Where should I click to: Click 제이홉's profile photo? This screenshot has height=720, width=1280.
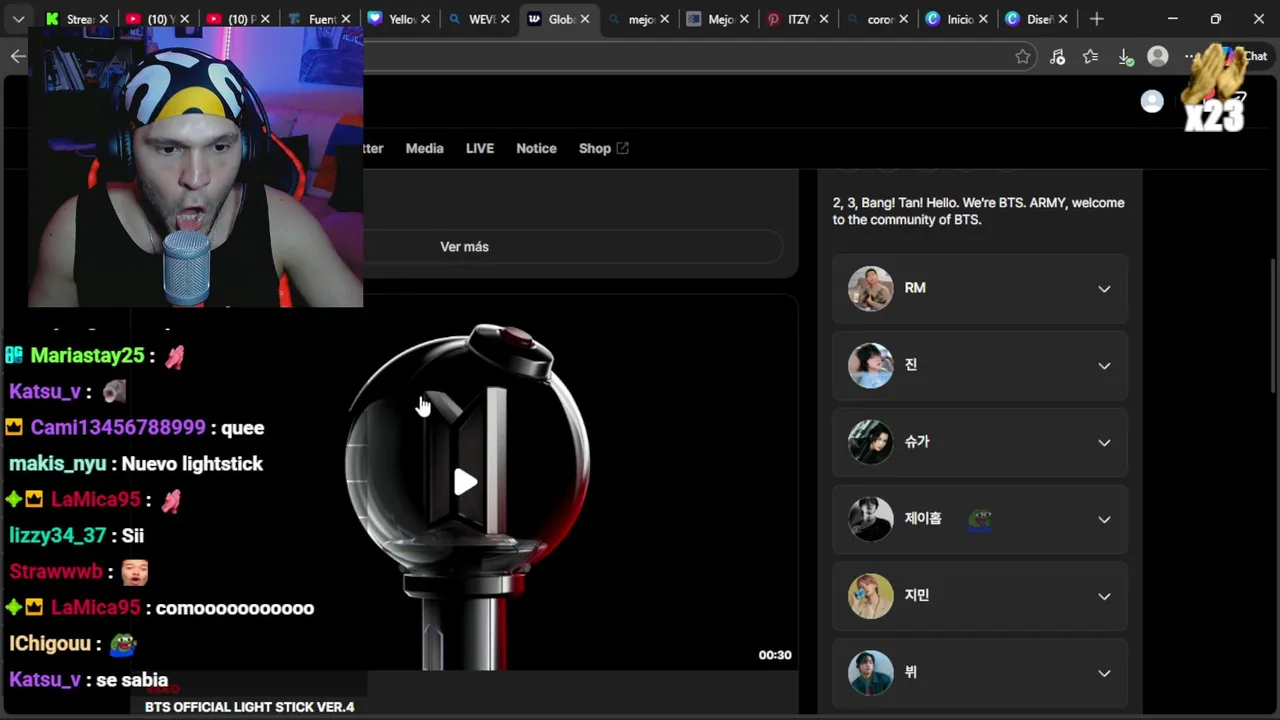click(870, 519)
